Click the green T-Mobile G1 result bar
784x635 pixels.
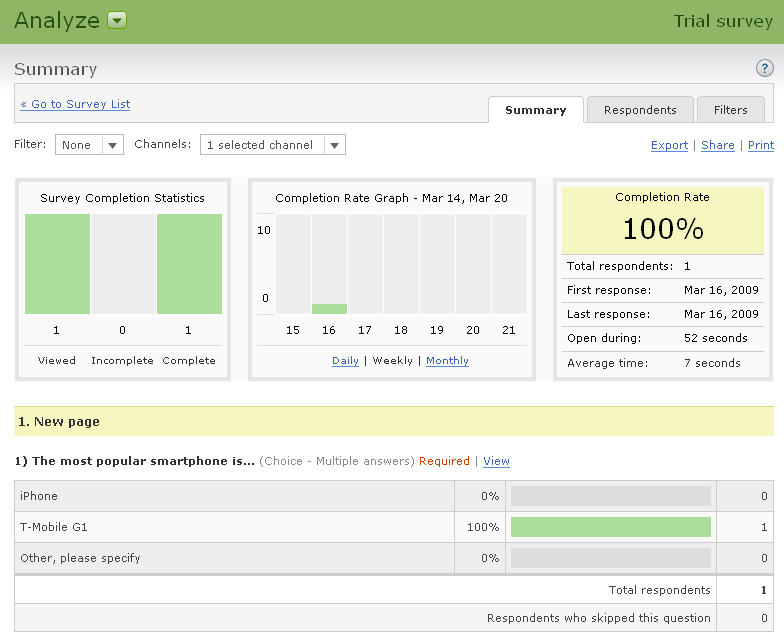coord(610,527)
